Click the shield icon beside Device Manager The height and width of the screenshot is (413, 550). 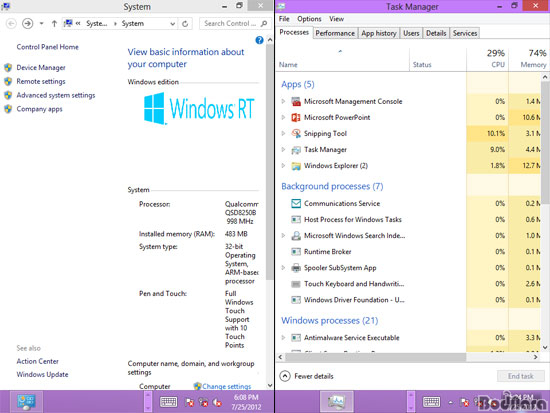coord(8,67)
